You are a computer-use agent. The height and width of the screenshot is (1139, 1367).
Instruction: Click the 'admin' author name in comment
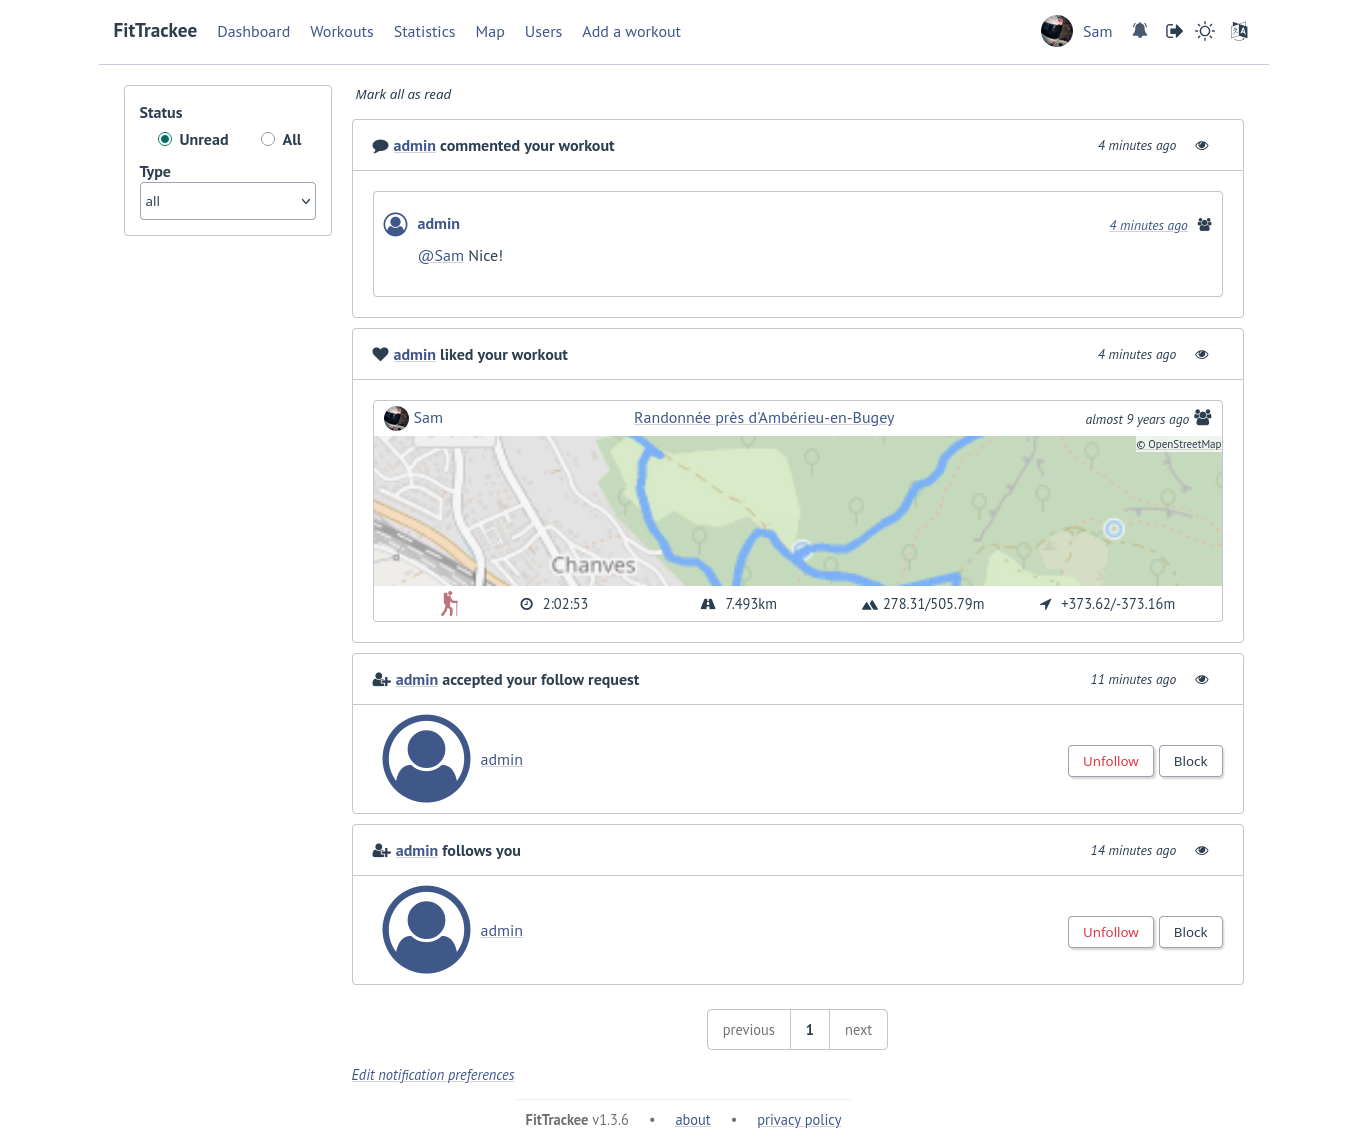click(438, 224)
